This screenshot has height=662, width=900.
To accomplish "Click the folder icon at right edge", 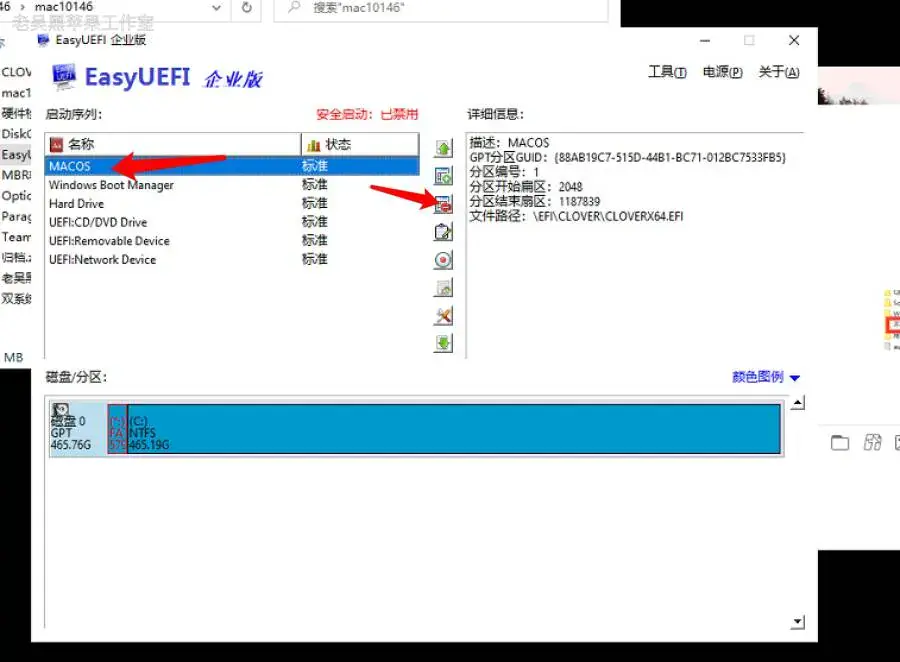I will pyautogui.click(x=840, y=442).
